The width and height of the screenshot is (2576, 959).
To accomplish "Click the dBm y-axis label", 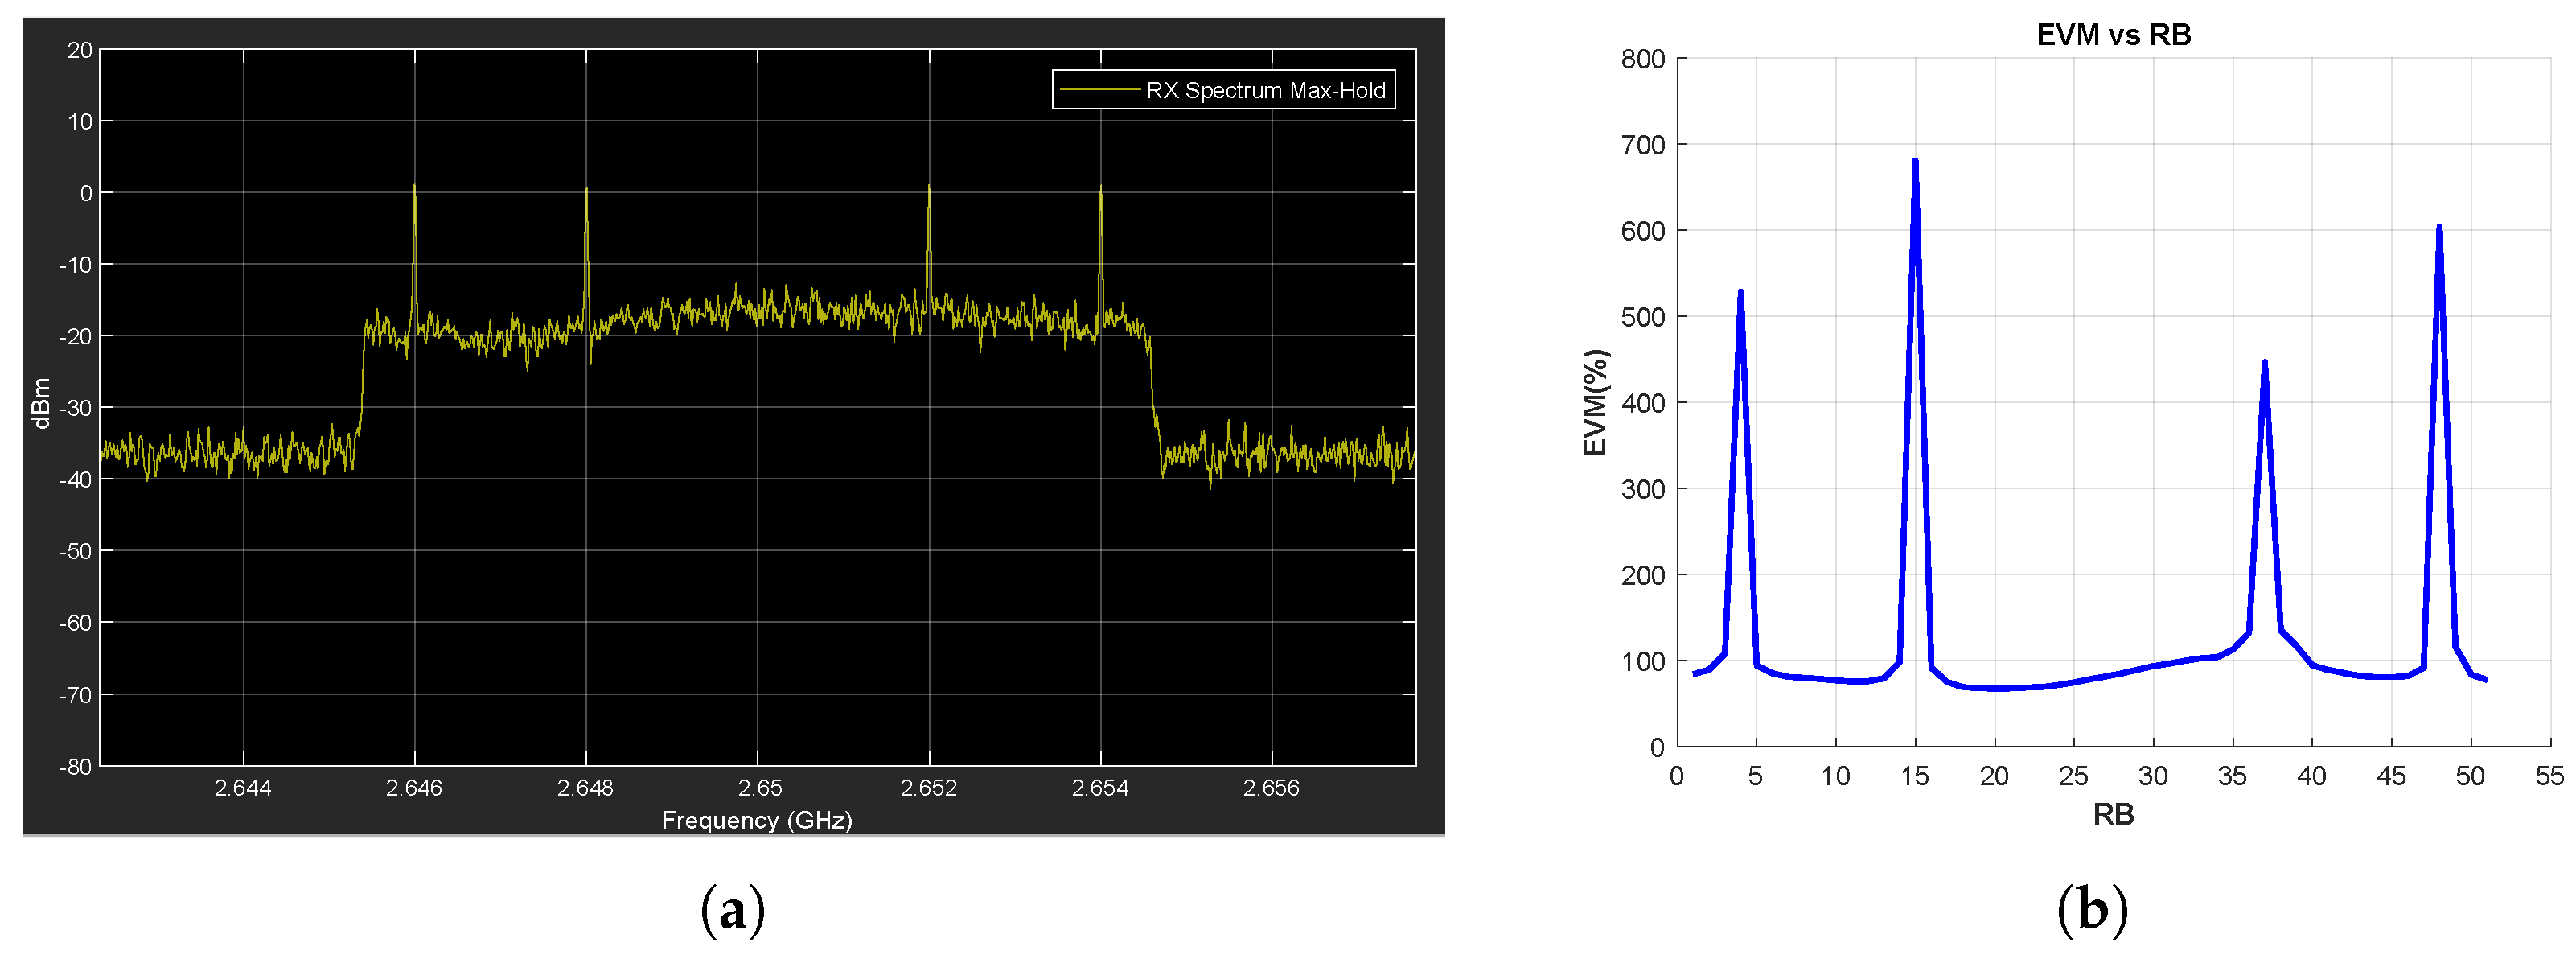I will click(x=42, y=404).
